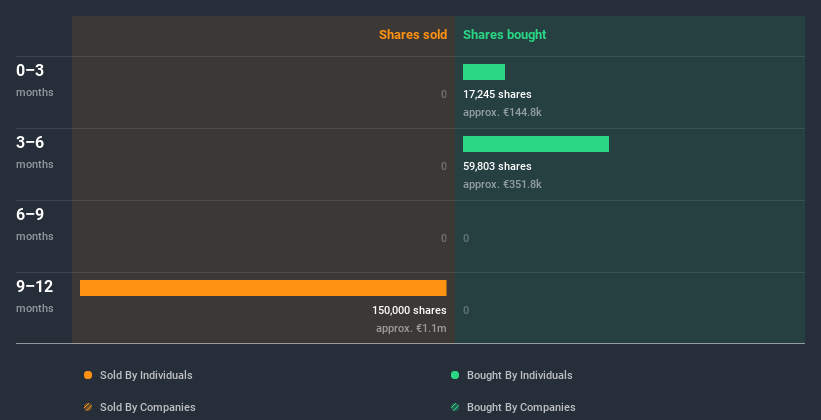This screenshot has width=821, height=420.
Task: Click the shares bought 0 in 6–9 months row
Action: pyautogui.click(x=466, y=238)
